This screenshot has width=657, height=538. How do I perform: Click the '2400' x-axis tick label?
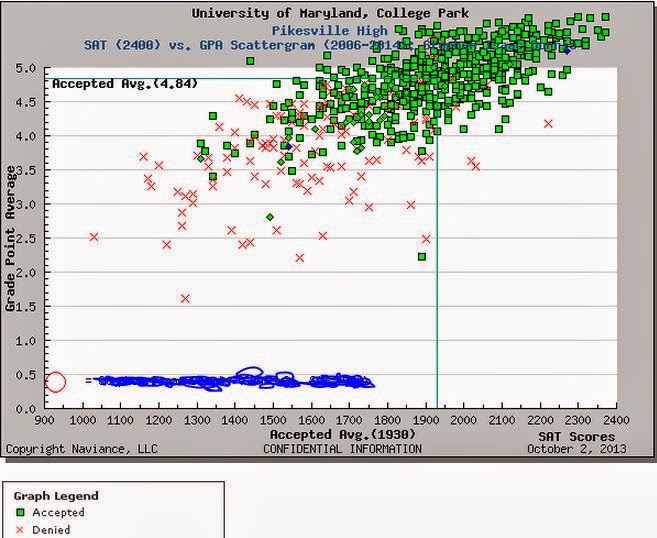[616, 420]
